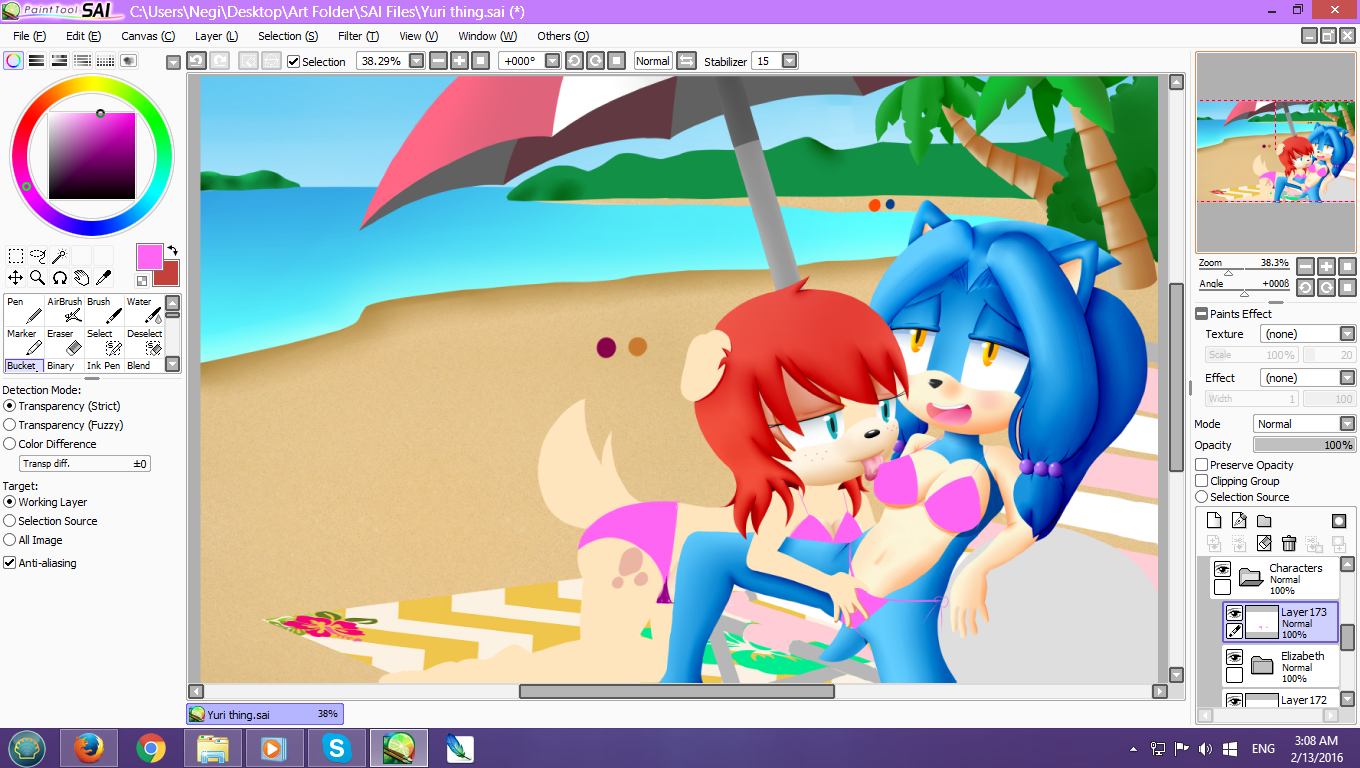Select the rectangular Selection tool
This screenshot has height=768, width=1360.
(16, 256)
